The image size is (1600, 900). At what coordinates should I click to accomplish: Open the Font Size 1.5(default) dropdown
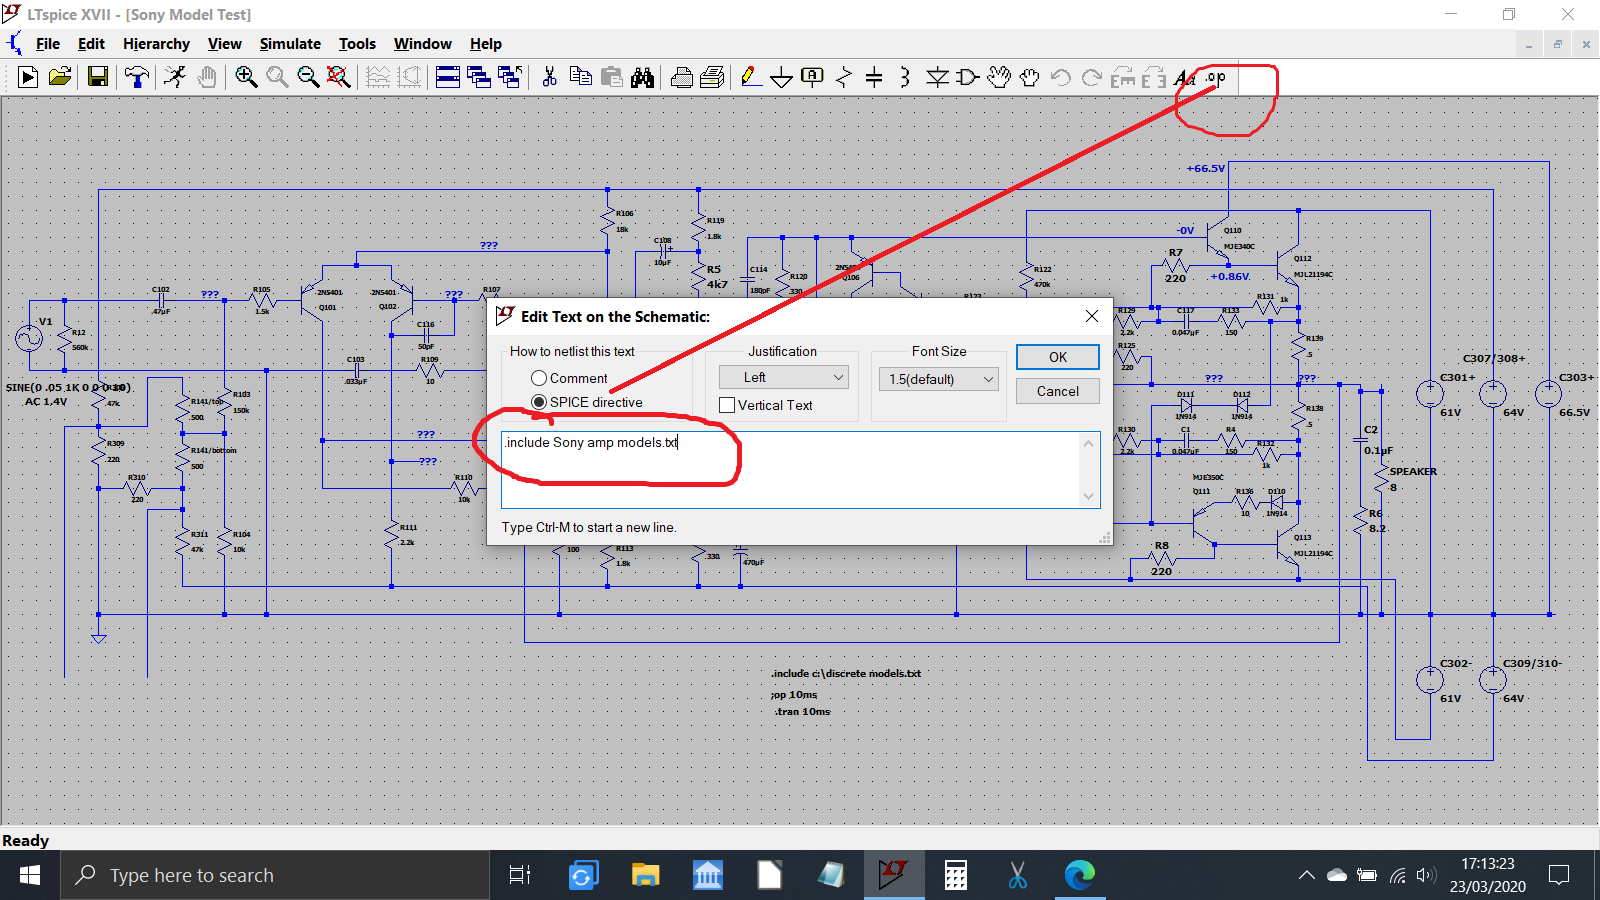[939, 379]
